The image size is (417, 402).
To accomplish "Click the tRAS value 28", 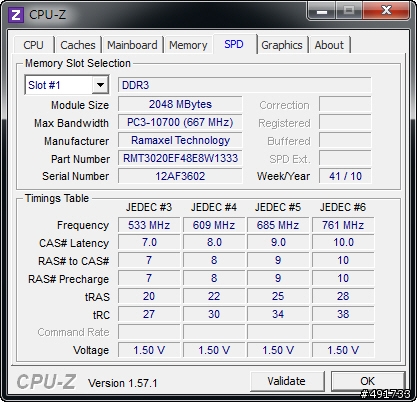I will [x=343, y=296].
